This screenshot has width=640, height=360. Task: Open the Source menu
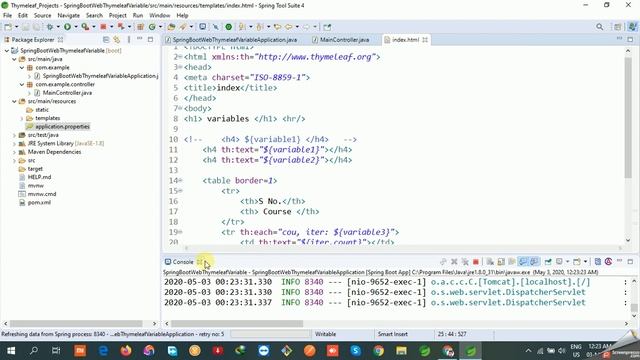[42, 15]
